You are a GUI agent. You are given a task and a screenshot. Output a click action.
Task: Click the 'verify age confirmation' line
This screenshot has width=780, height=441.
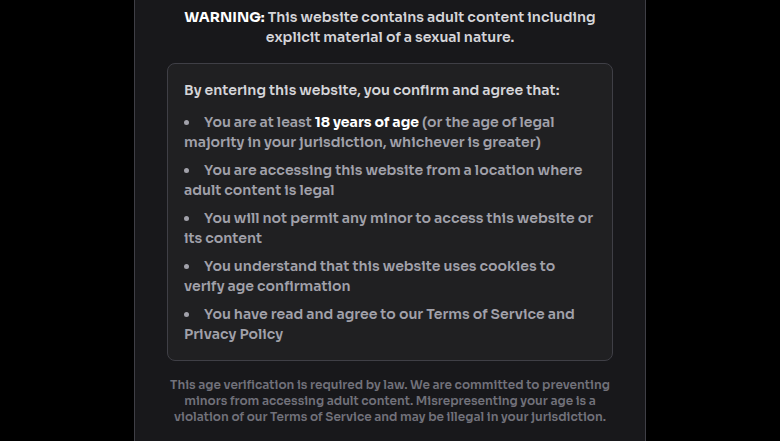pyautogui.click(x=267, y=286)
